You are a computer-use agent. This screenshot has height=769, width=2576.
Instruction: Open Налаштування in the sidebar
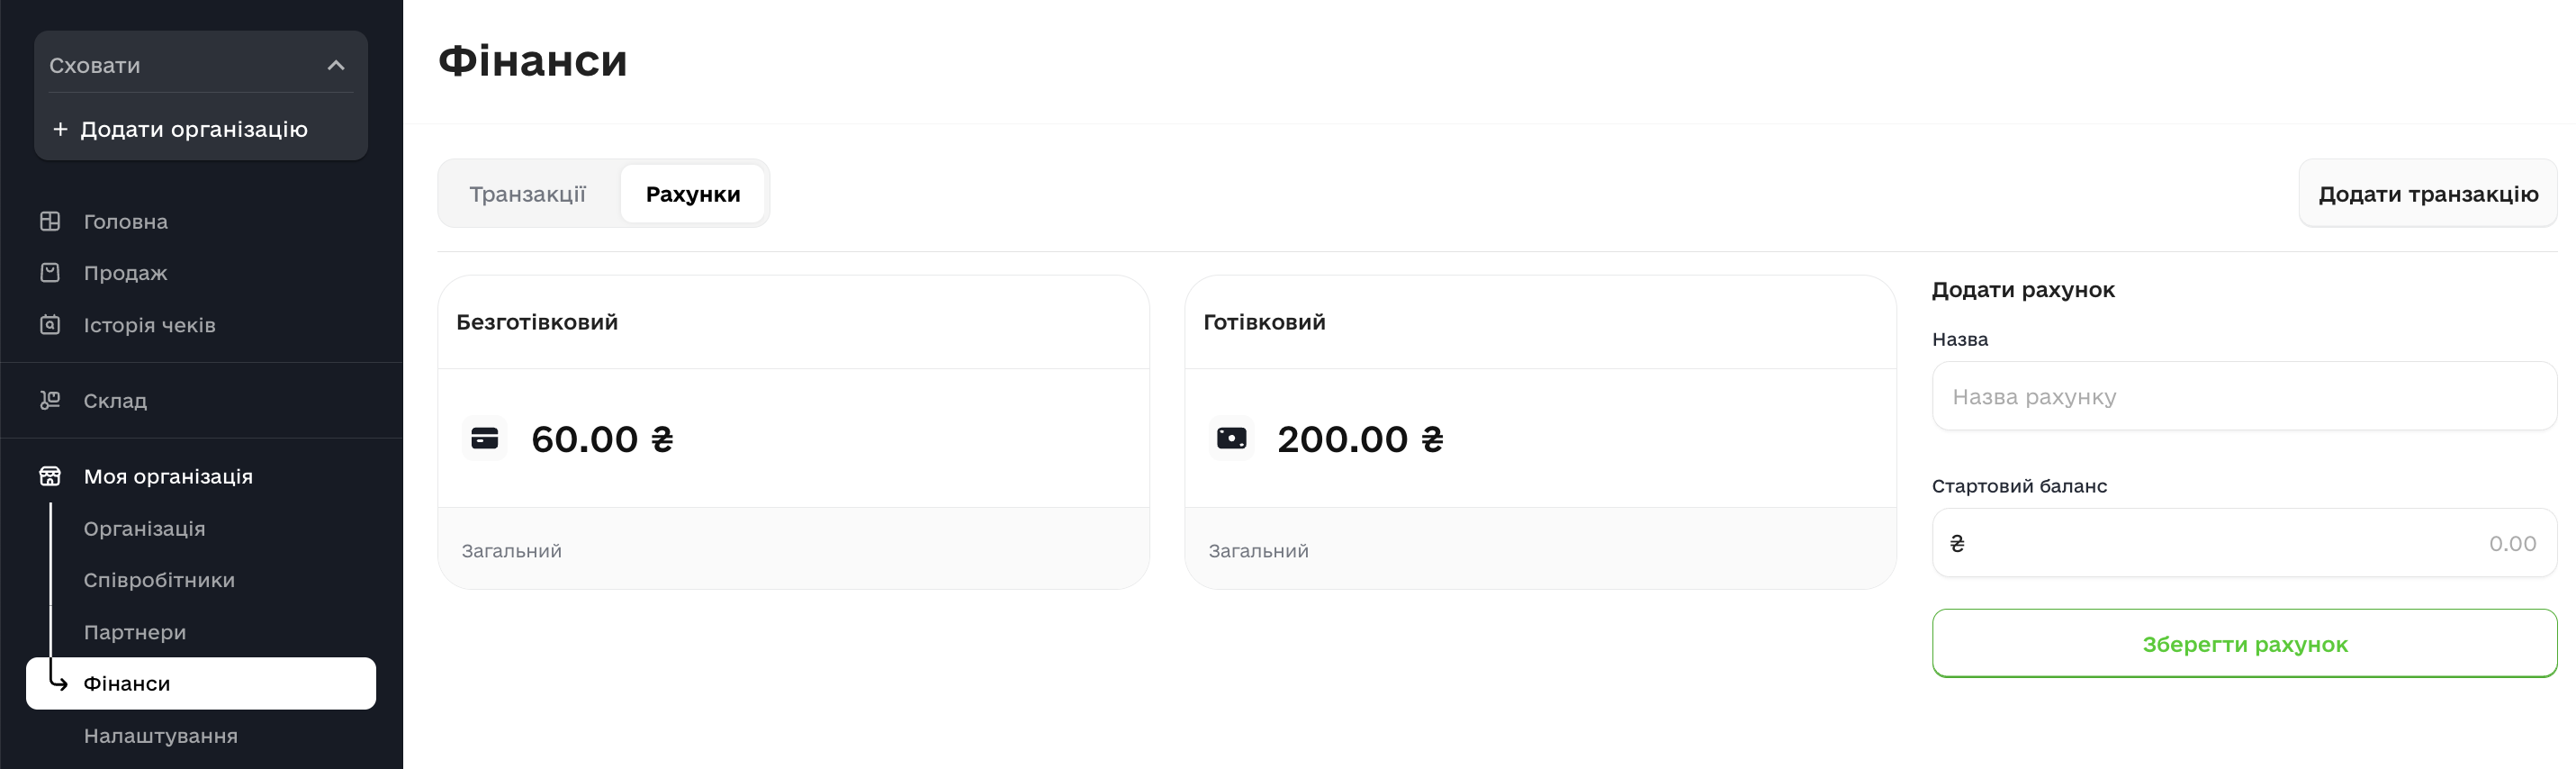pyautogui.click(x=161, y=736)
